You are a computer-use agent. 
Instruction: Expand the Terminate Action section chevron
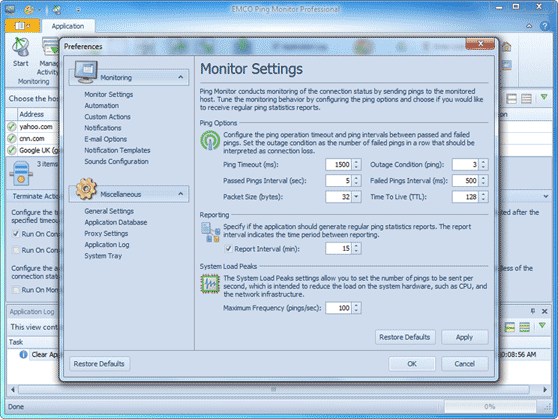coord(546,196)
